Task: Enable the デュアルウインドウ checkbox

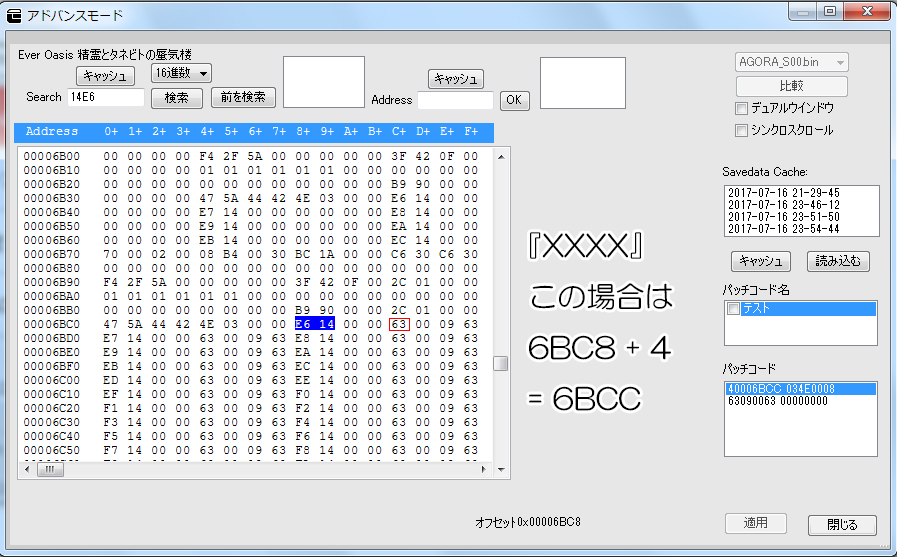Action: pos(741,108)
